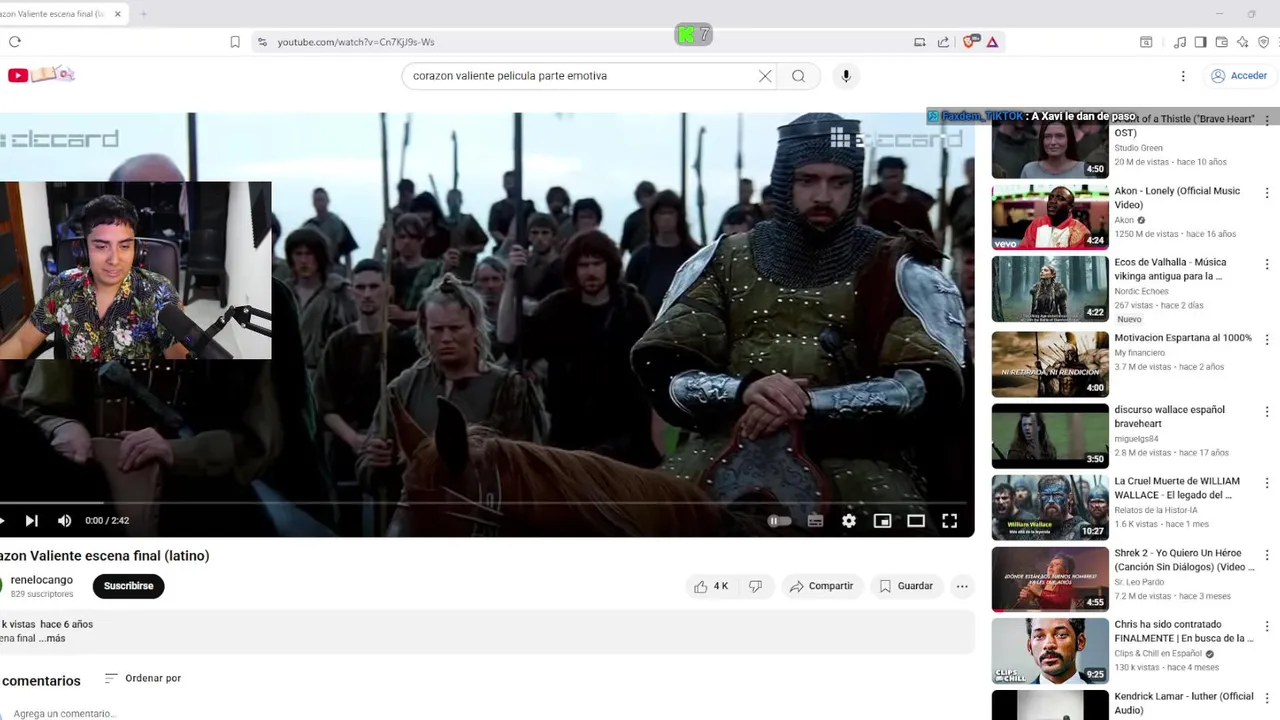
Task: Toggle the autoplay switch in the player
Action: point(779,521)
